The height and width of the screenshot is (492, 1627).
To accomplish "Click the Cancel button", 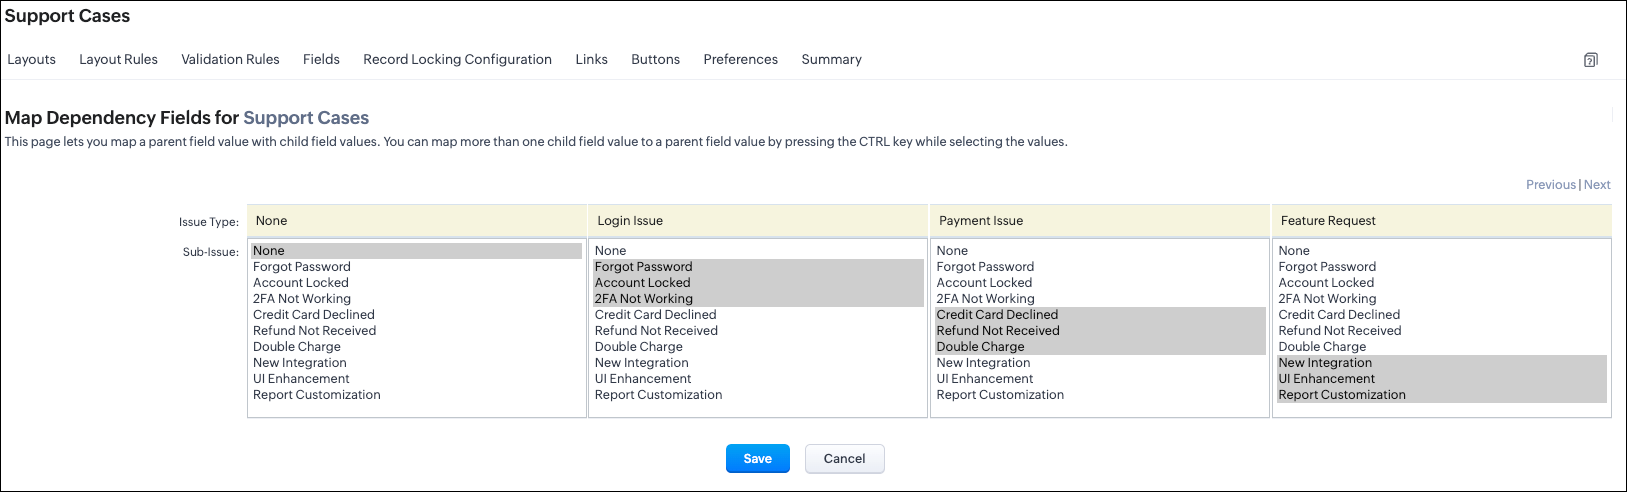I will coord(844,458).
